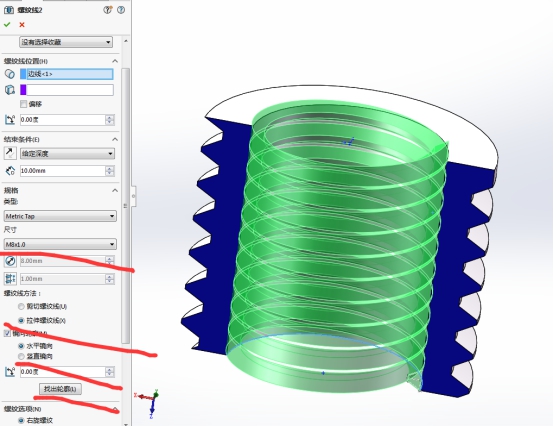Select the 拉伸螺纹线 extrude thread radio
Screen dimensions: 554x426
tap(21, 320)
